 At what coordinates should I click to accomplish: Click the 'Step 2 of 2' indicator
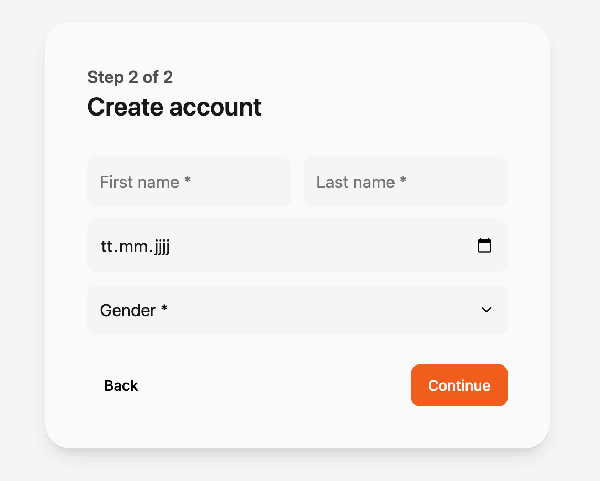point(130,77)
